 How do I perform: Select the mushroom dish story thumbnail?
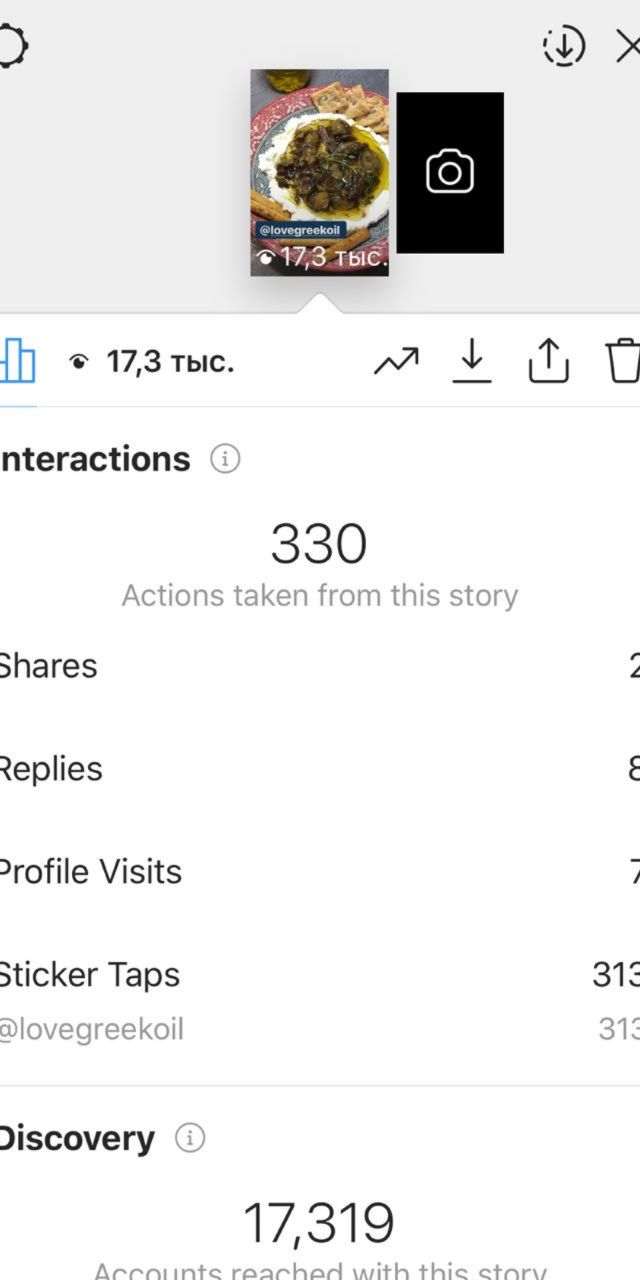click(319, 172)
